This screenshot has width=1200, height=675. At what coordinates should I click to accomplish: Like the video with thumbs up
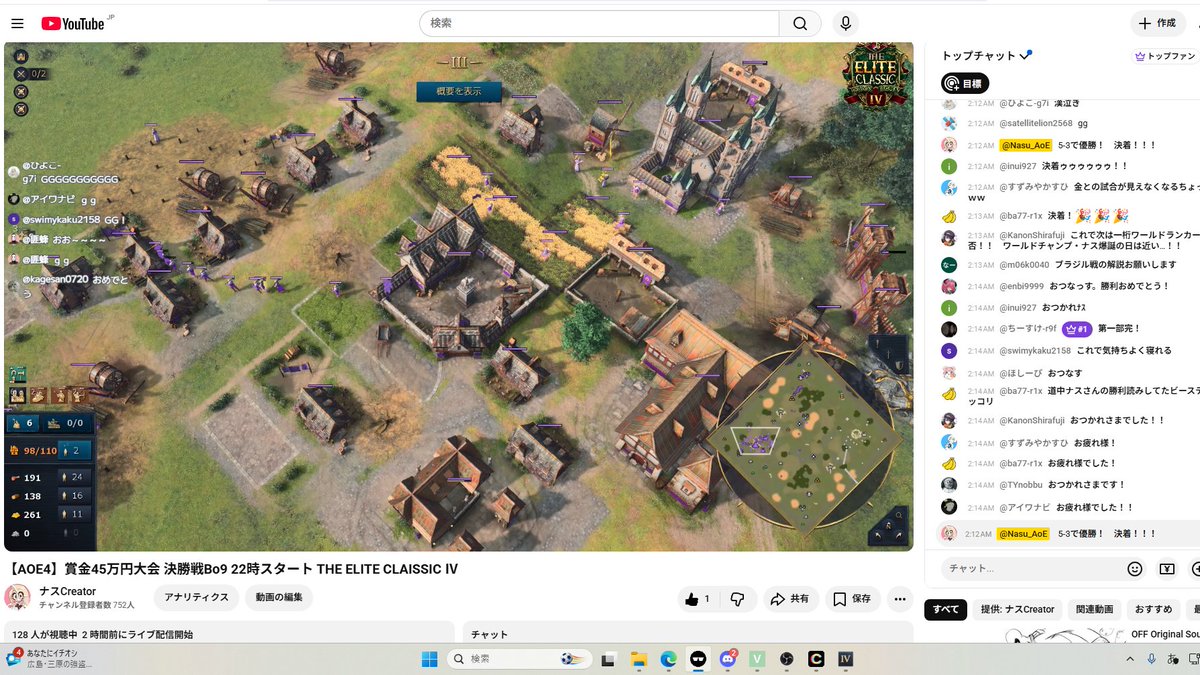click(x=697, y=599)
